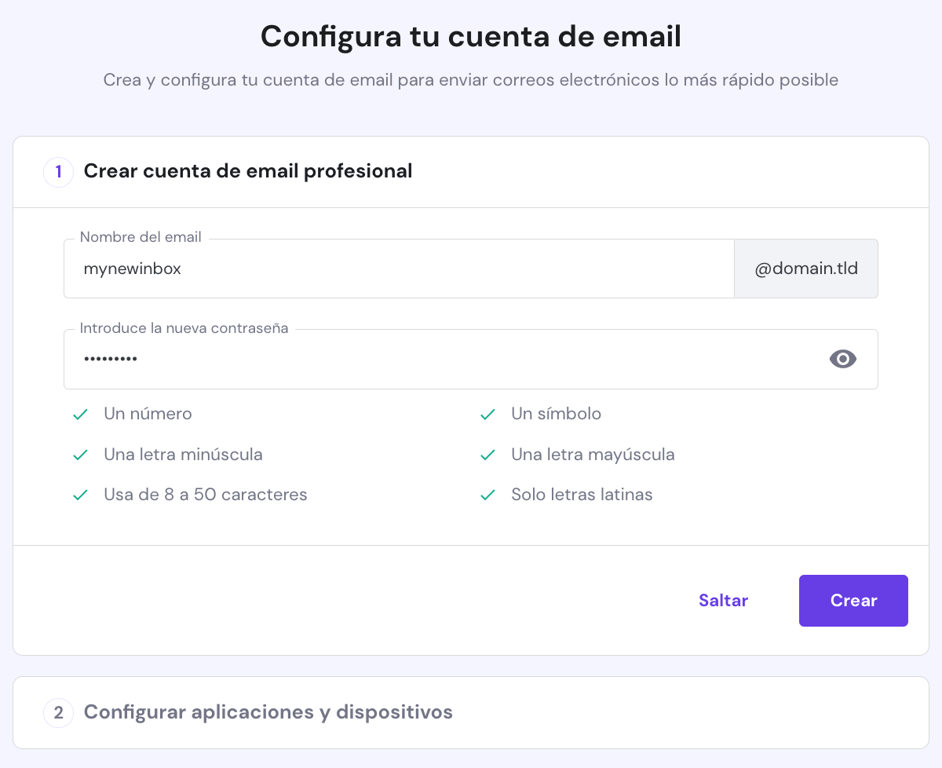
Task: Click the step 1 number badge
Action: click(x=58, y=171)
